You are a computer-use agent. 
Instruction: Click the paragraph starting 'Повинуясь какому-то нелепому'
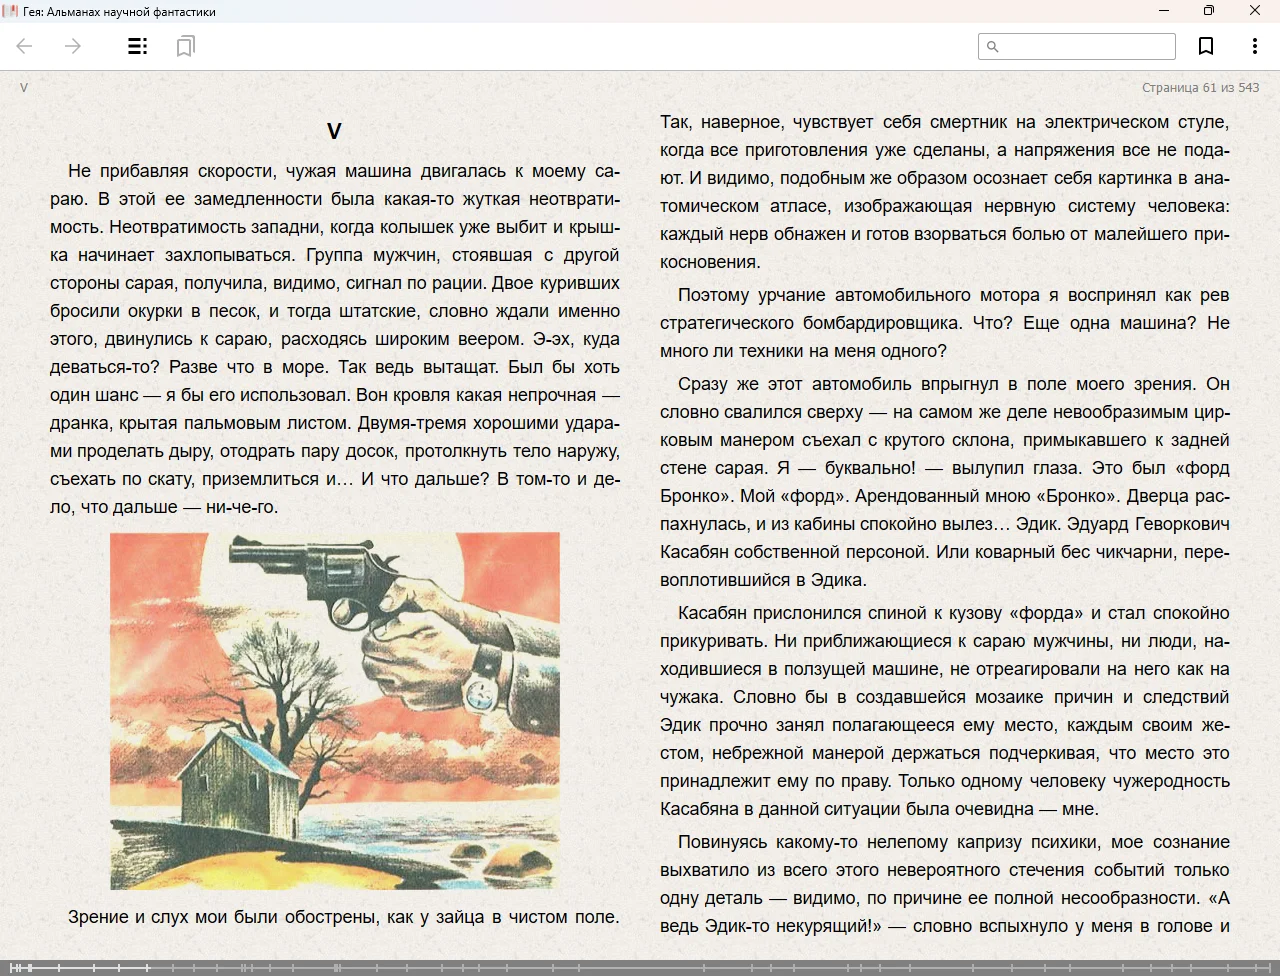point(945,884)
